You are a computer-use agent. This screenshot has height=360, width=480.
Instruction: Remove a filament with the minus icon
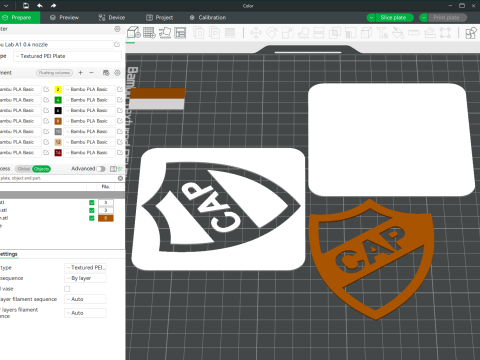pos(91,73)
